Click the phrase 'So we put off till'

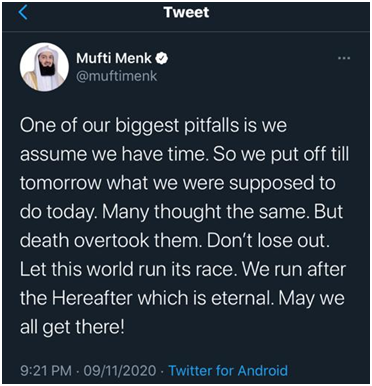281,154
